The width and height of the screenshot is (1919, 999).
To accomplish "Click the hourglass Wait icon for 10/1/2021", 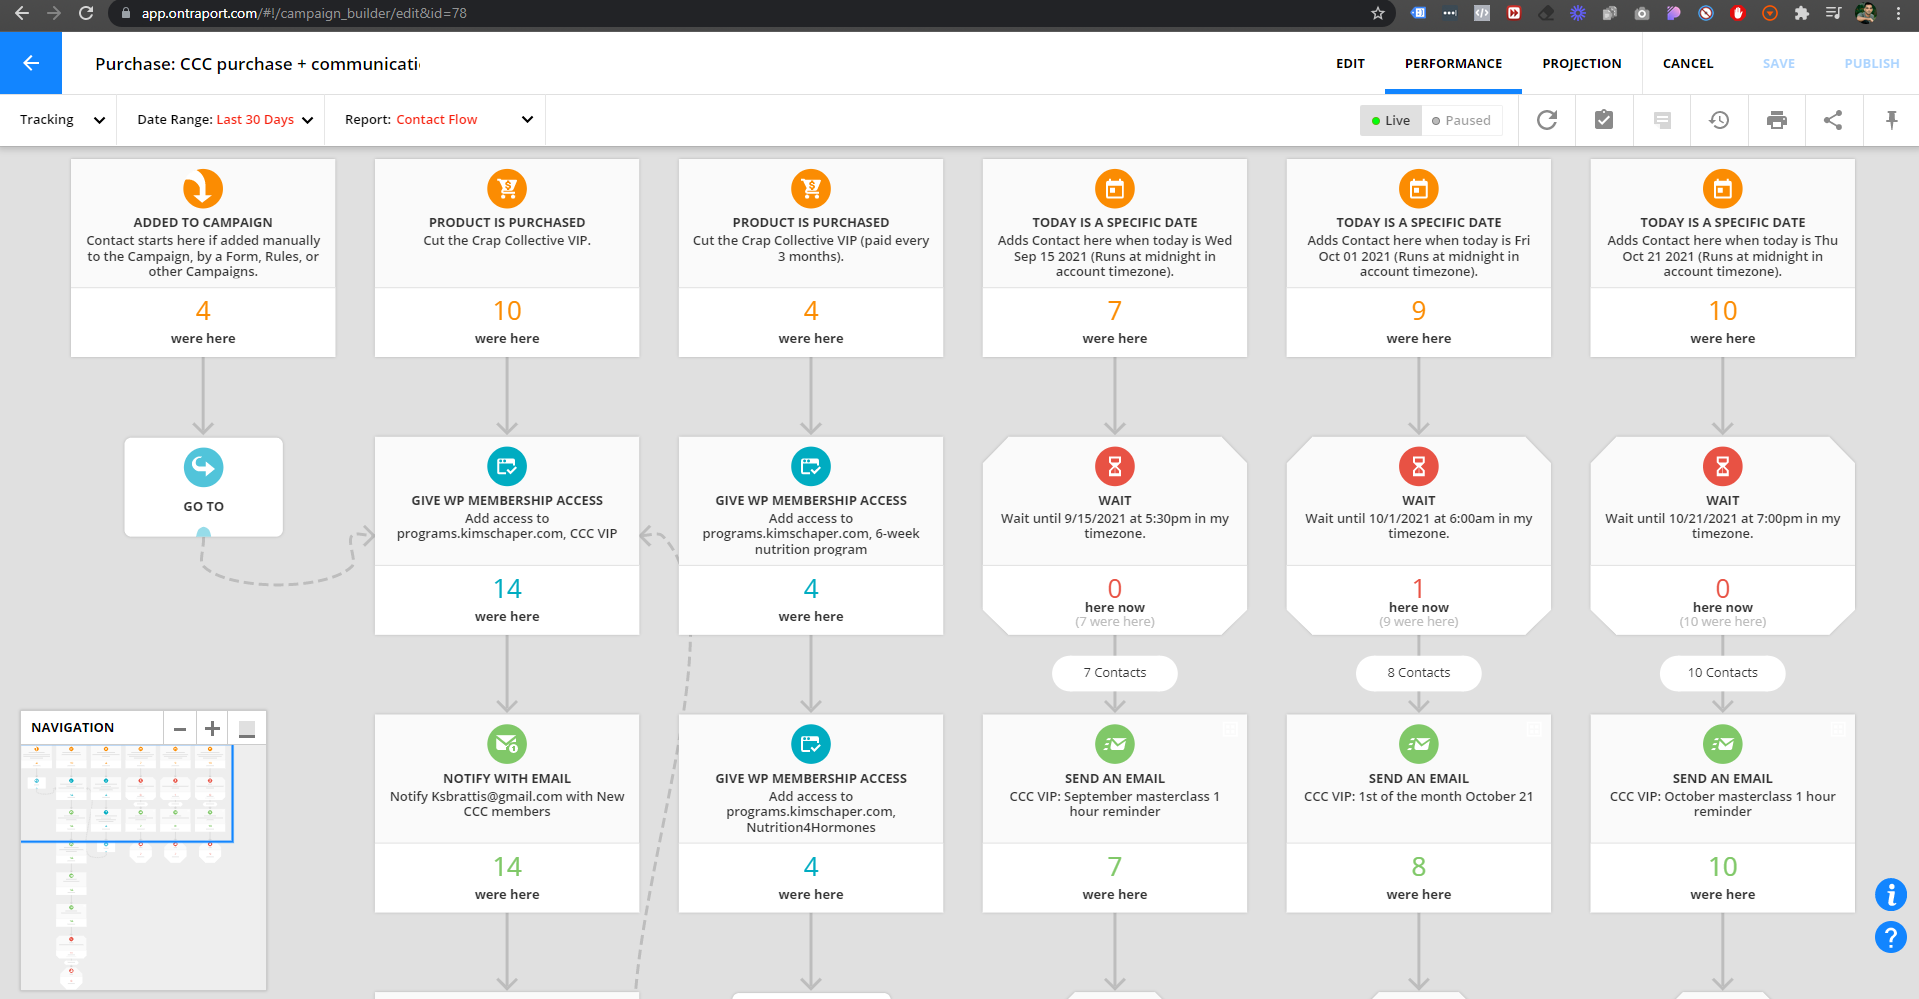I will (x=1419, y=466).
